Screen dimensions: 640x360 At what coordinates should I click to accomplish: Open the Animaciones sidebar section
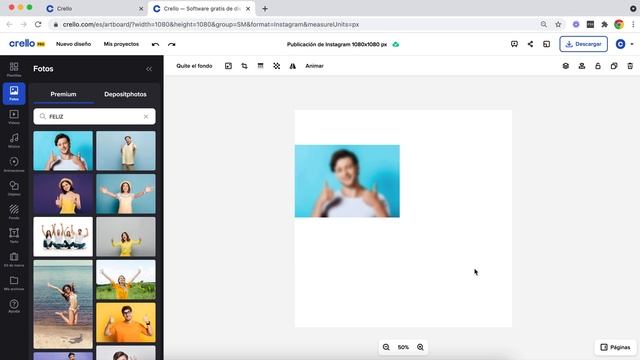click(x=14, y=164)
